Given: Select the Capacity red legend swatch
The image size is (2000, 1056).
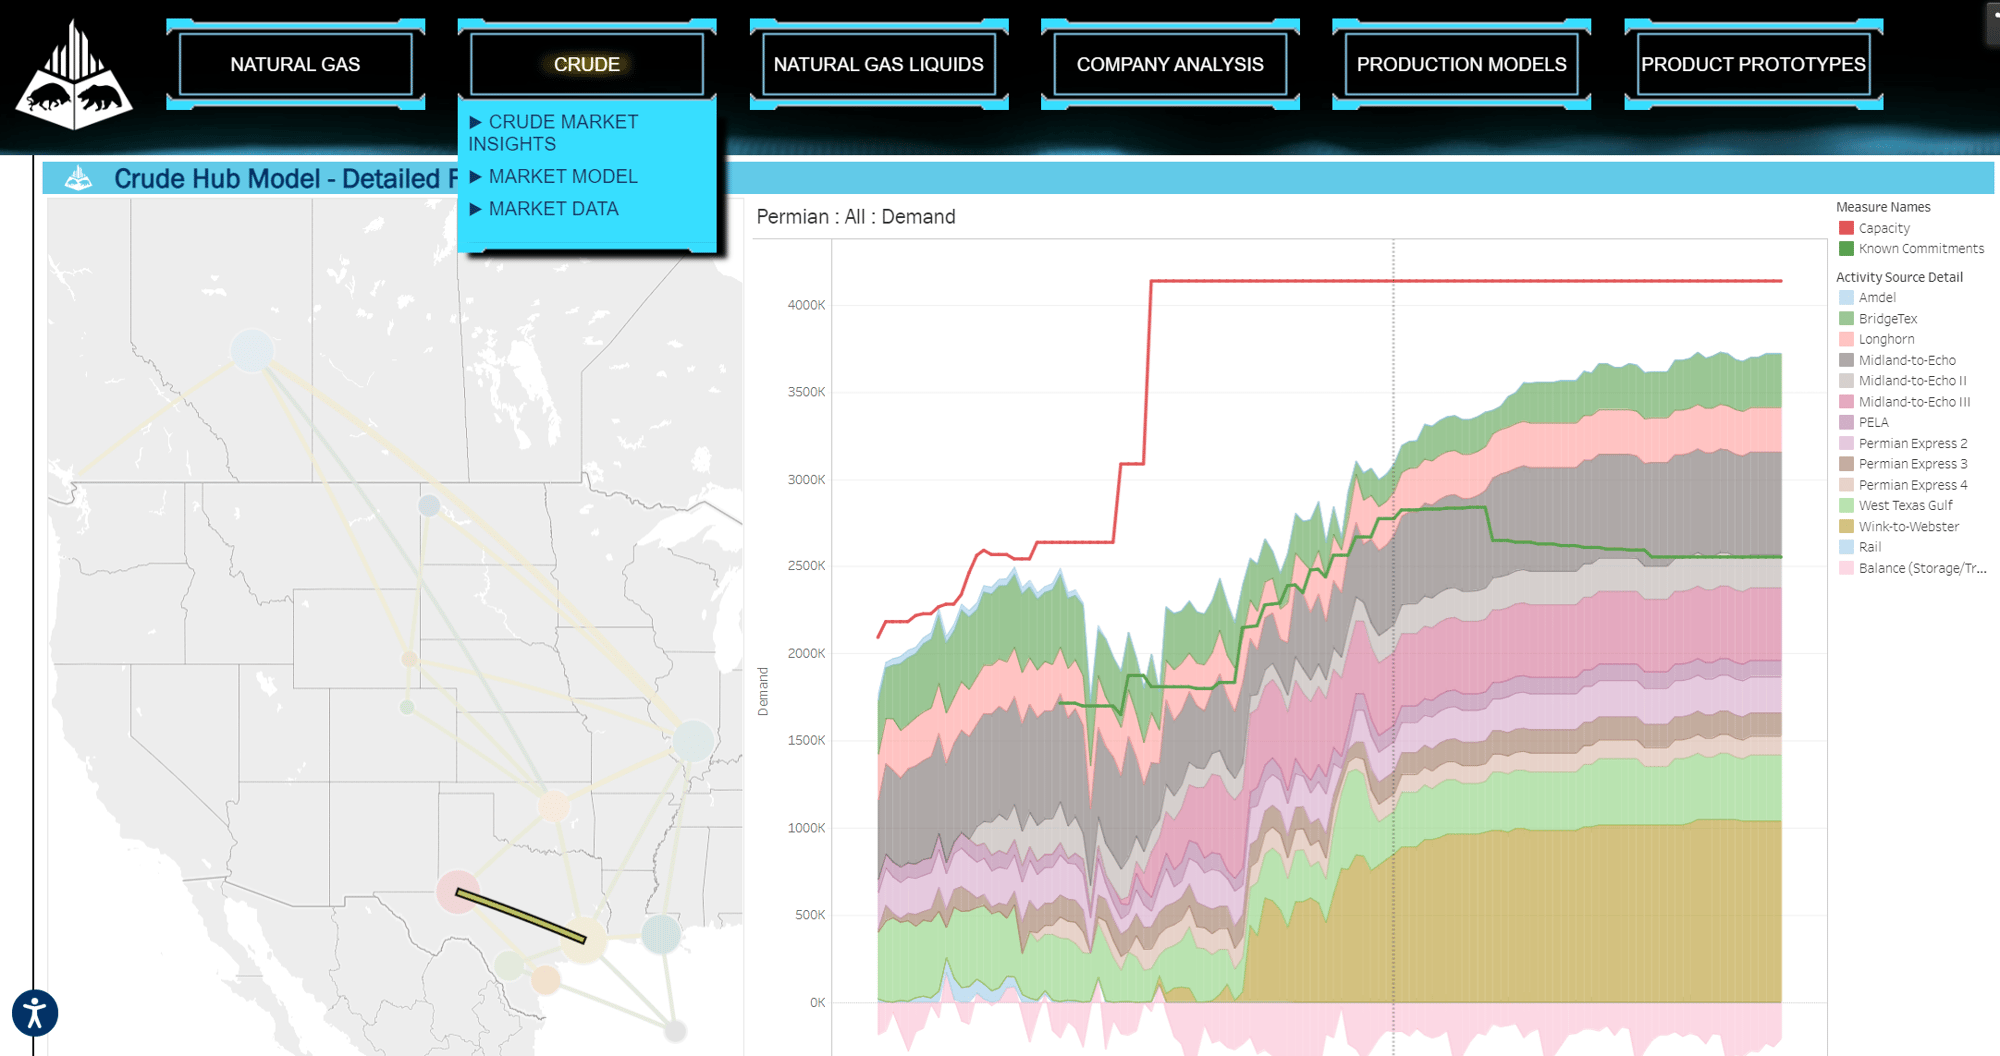Looking at the screenshot, I should [1846, 228].
